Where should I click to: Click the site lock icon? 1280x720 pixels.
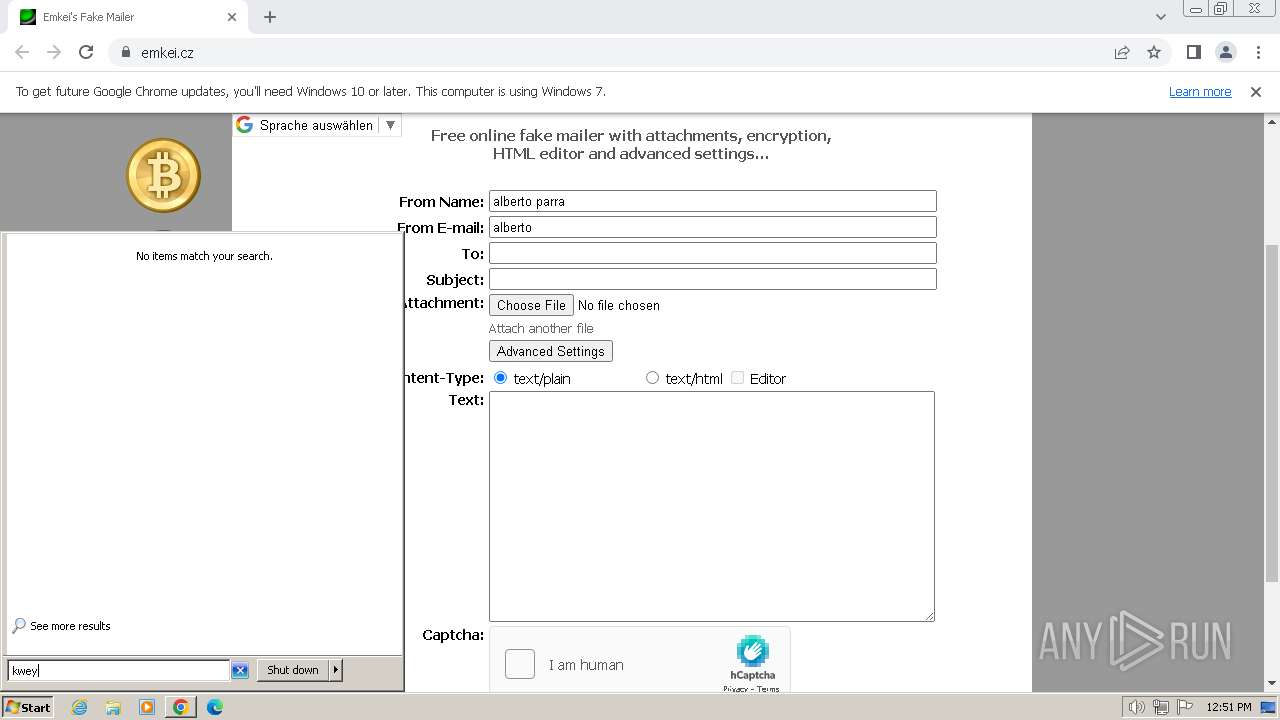(126, 53)
